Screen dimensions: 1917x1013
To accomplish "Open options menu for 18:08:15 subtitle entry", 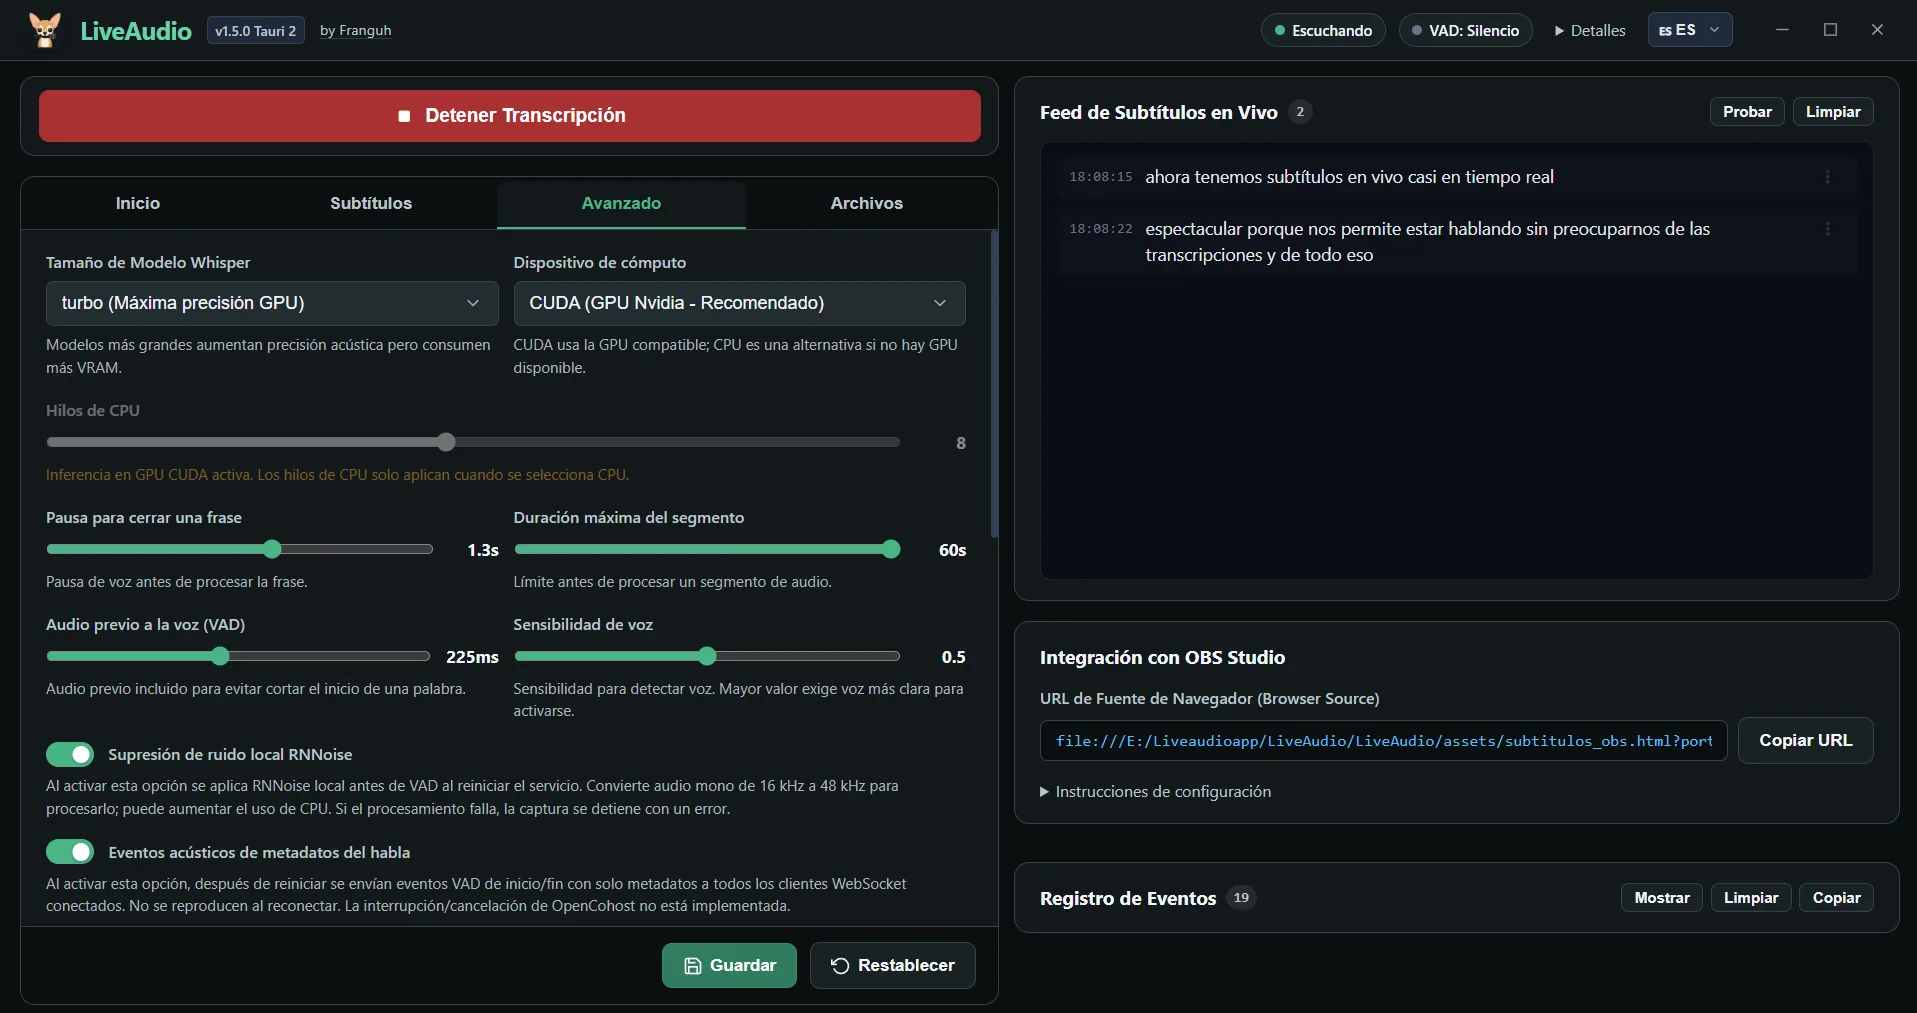I will [x=1828, y=177].
